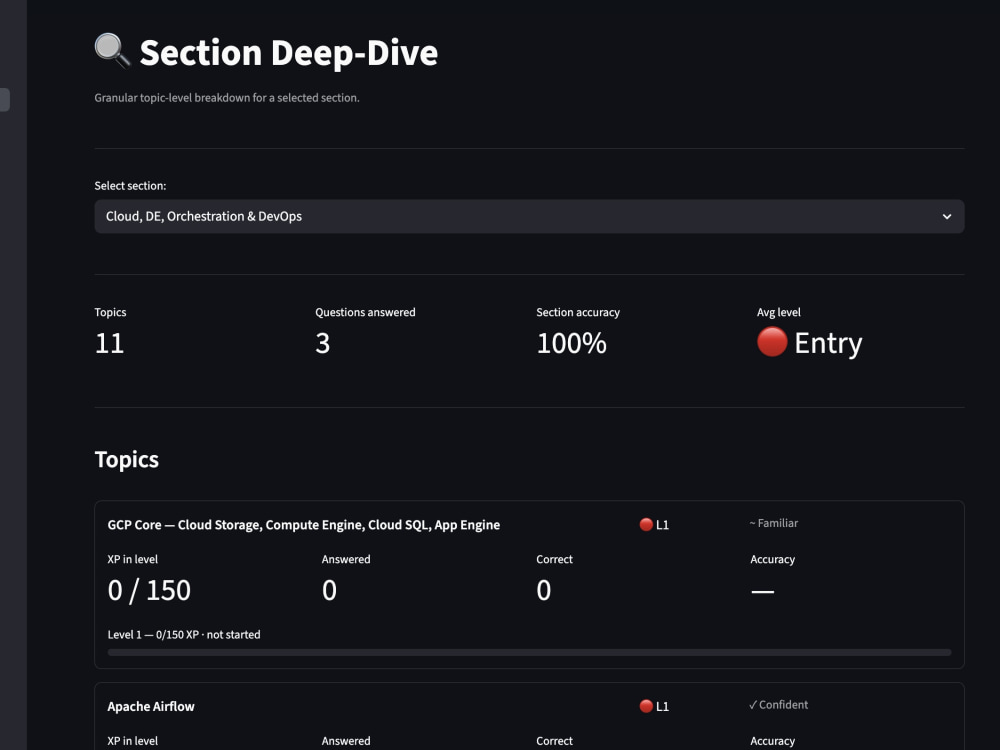Click the GCP Core level progress bar
This screenshot has width=1000, height=750.
(x=529, y=652)
